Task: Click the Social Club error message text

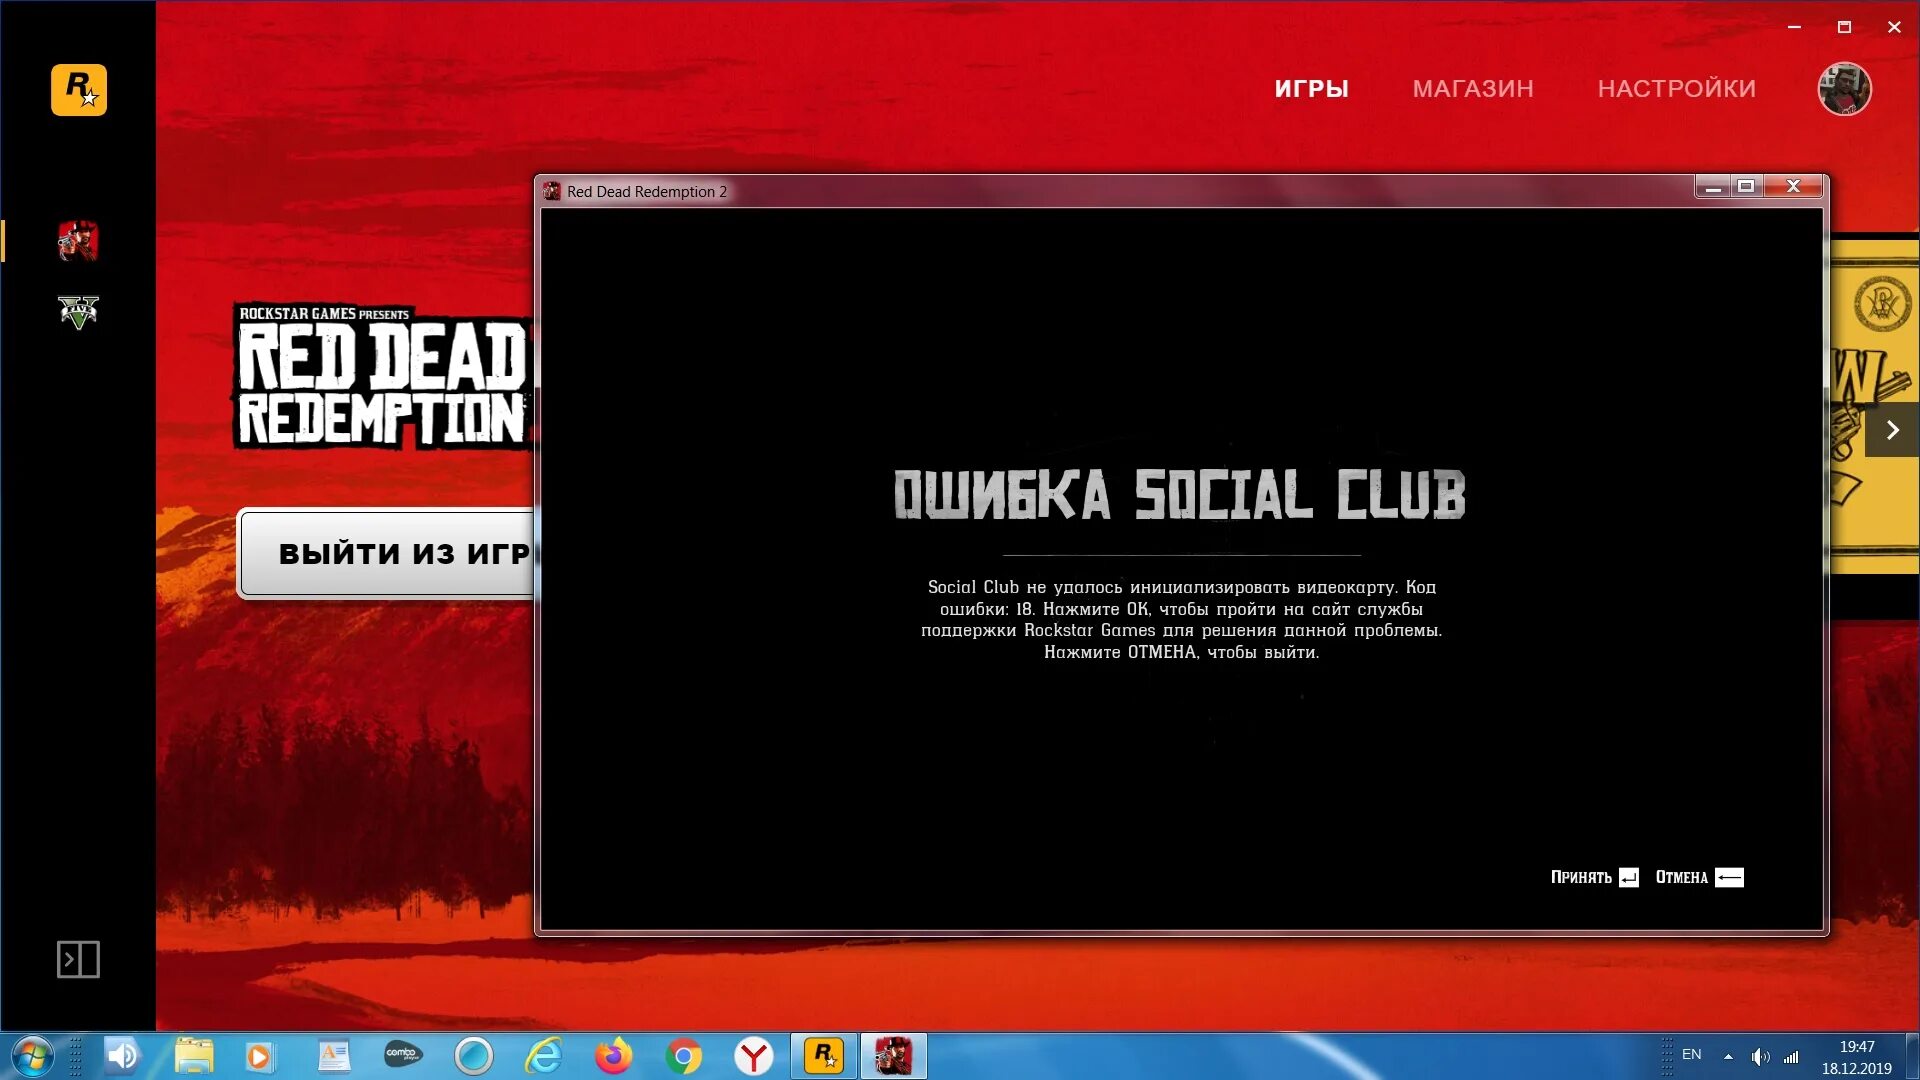Action: (x=1181, y=619)
